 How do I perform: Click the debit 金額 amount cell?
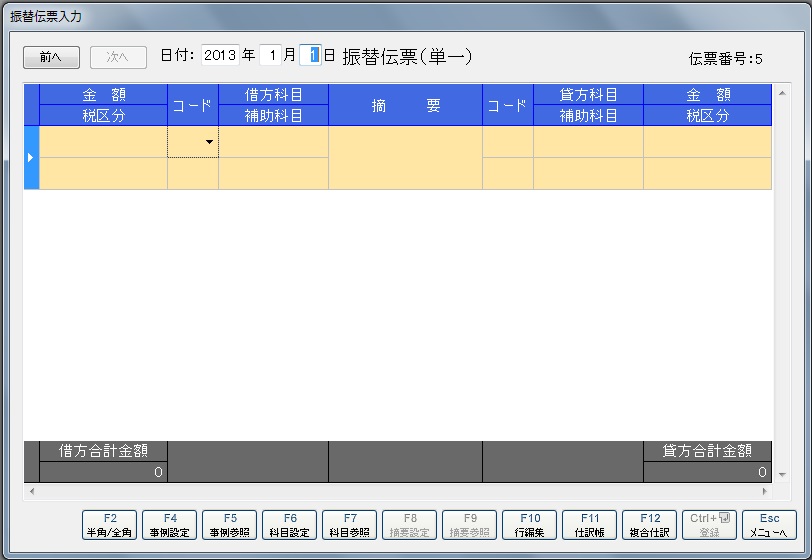103,142
